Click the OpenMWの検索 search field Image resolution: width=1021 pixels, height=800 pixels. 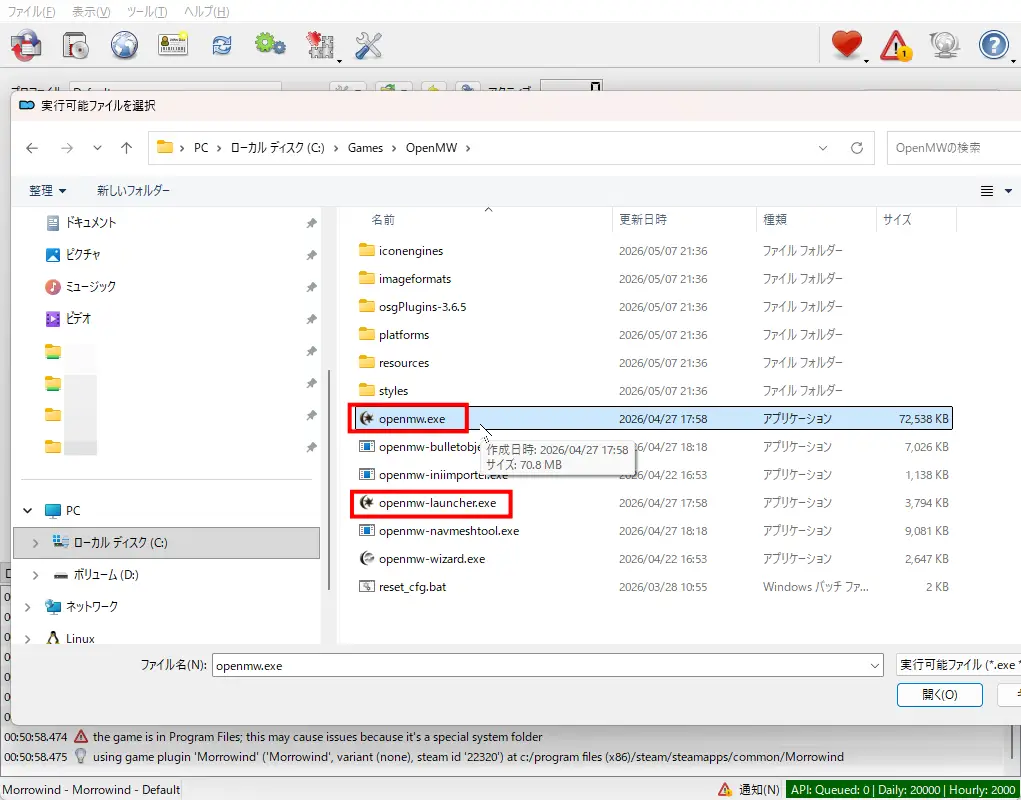coord(954,148)
